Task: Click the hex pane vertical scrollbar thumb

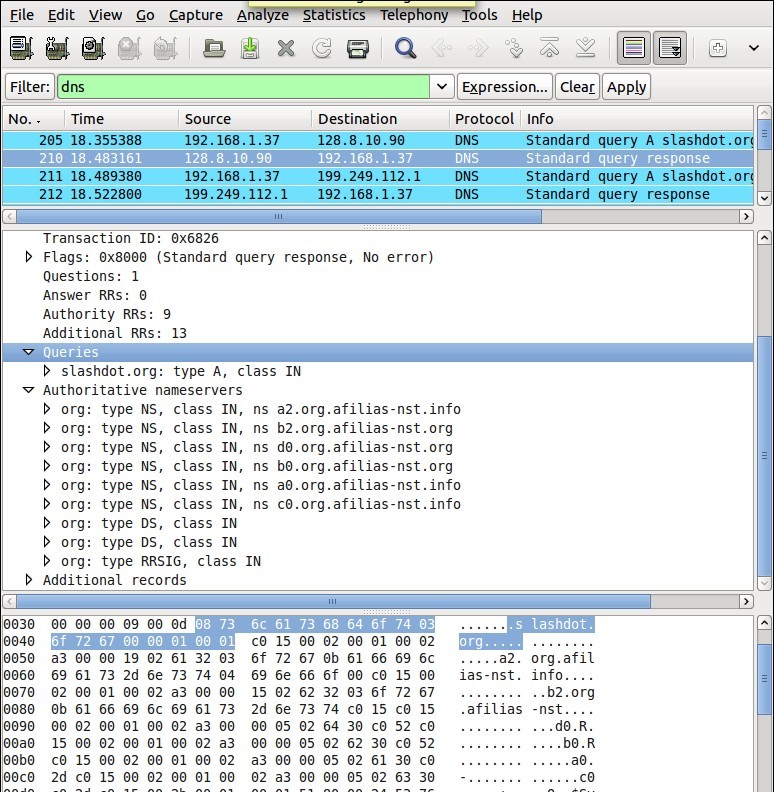Action: (x=764, y=678)
